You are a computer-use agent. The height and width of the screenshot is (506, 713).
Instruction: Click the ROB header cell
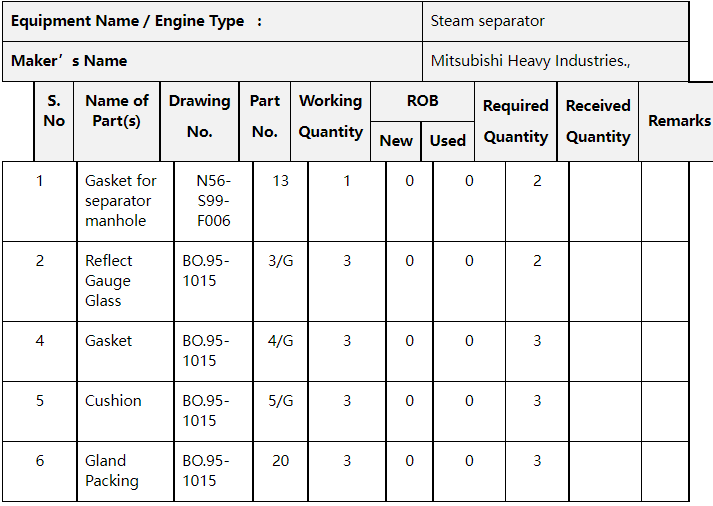click(422, 101)
